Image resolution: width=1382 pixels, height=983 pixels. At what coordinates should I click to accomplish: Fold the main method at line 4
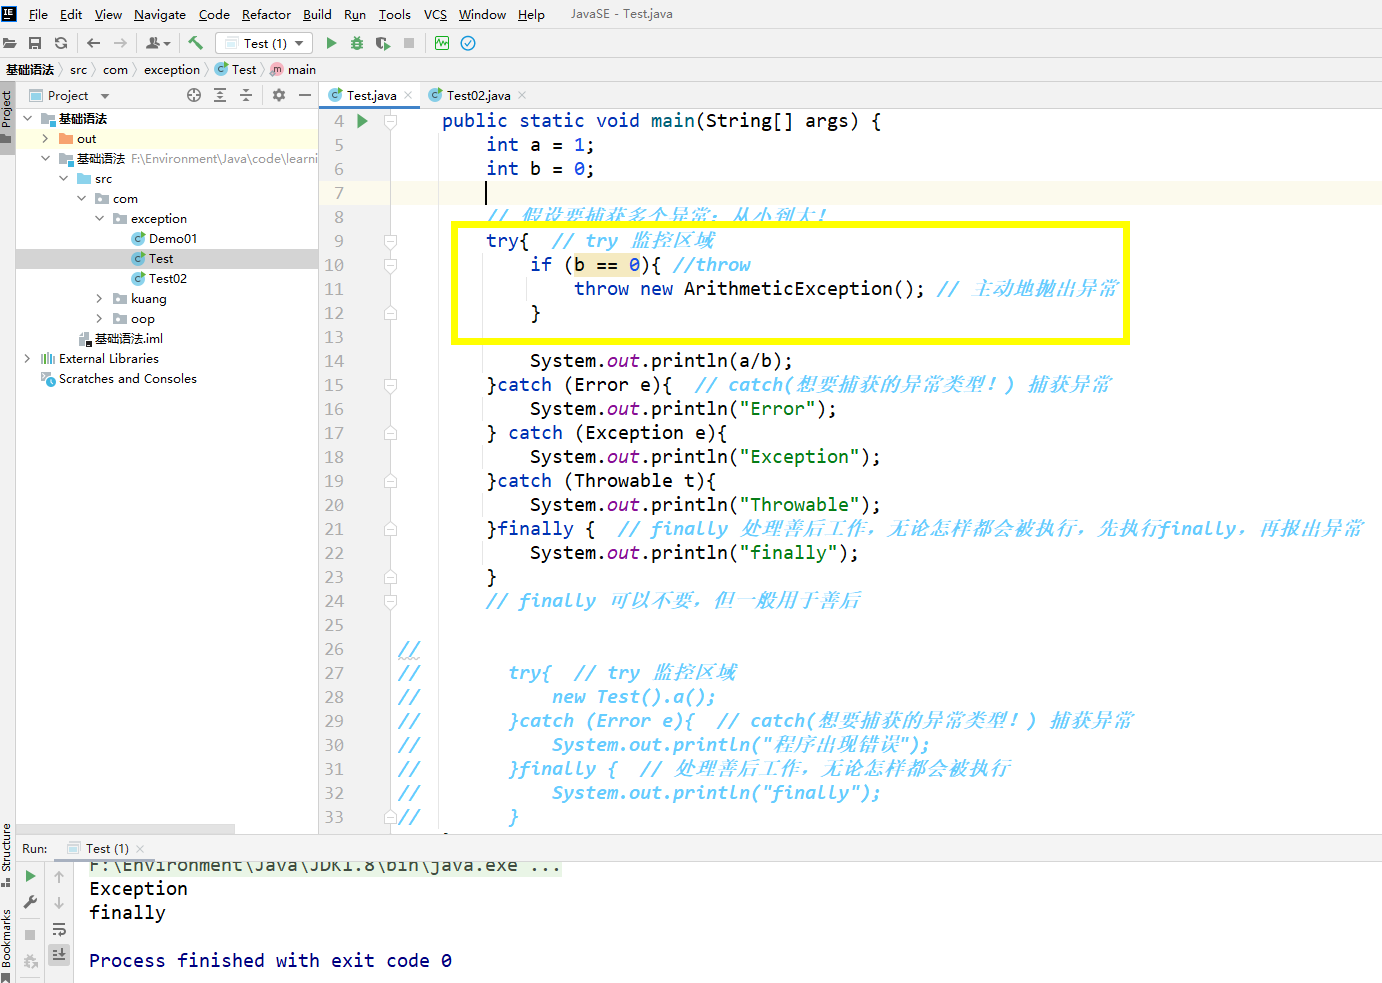point(391,121)
